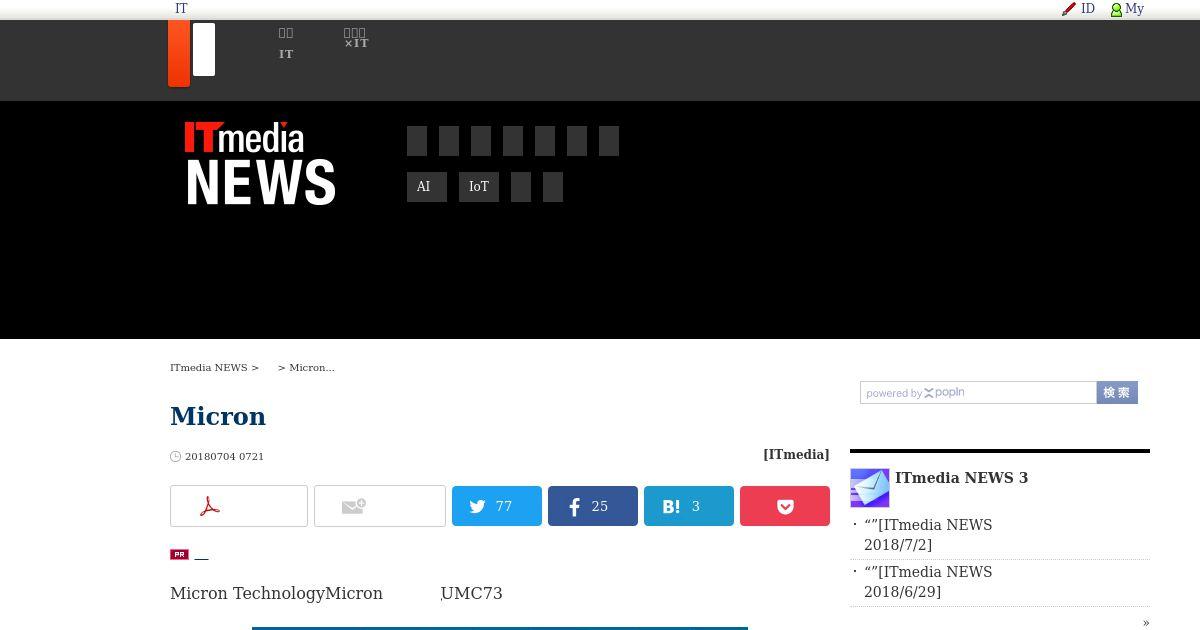
Task: Click the 20180704 0721 timestamp
Action: (x=224, y=456)
